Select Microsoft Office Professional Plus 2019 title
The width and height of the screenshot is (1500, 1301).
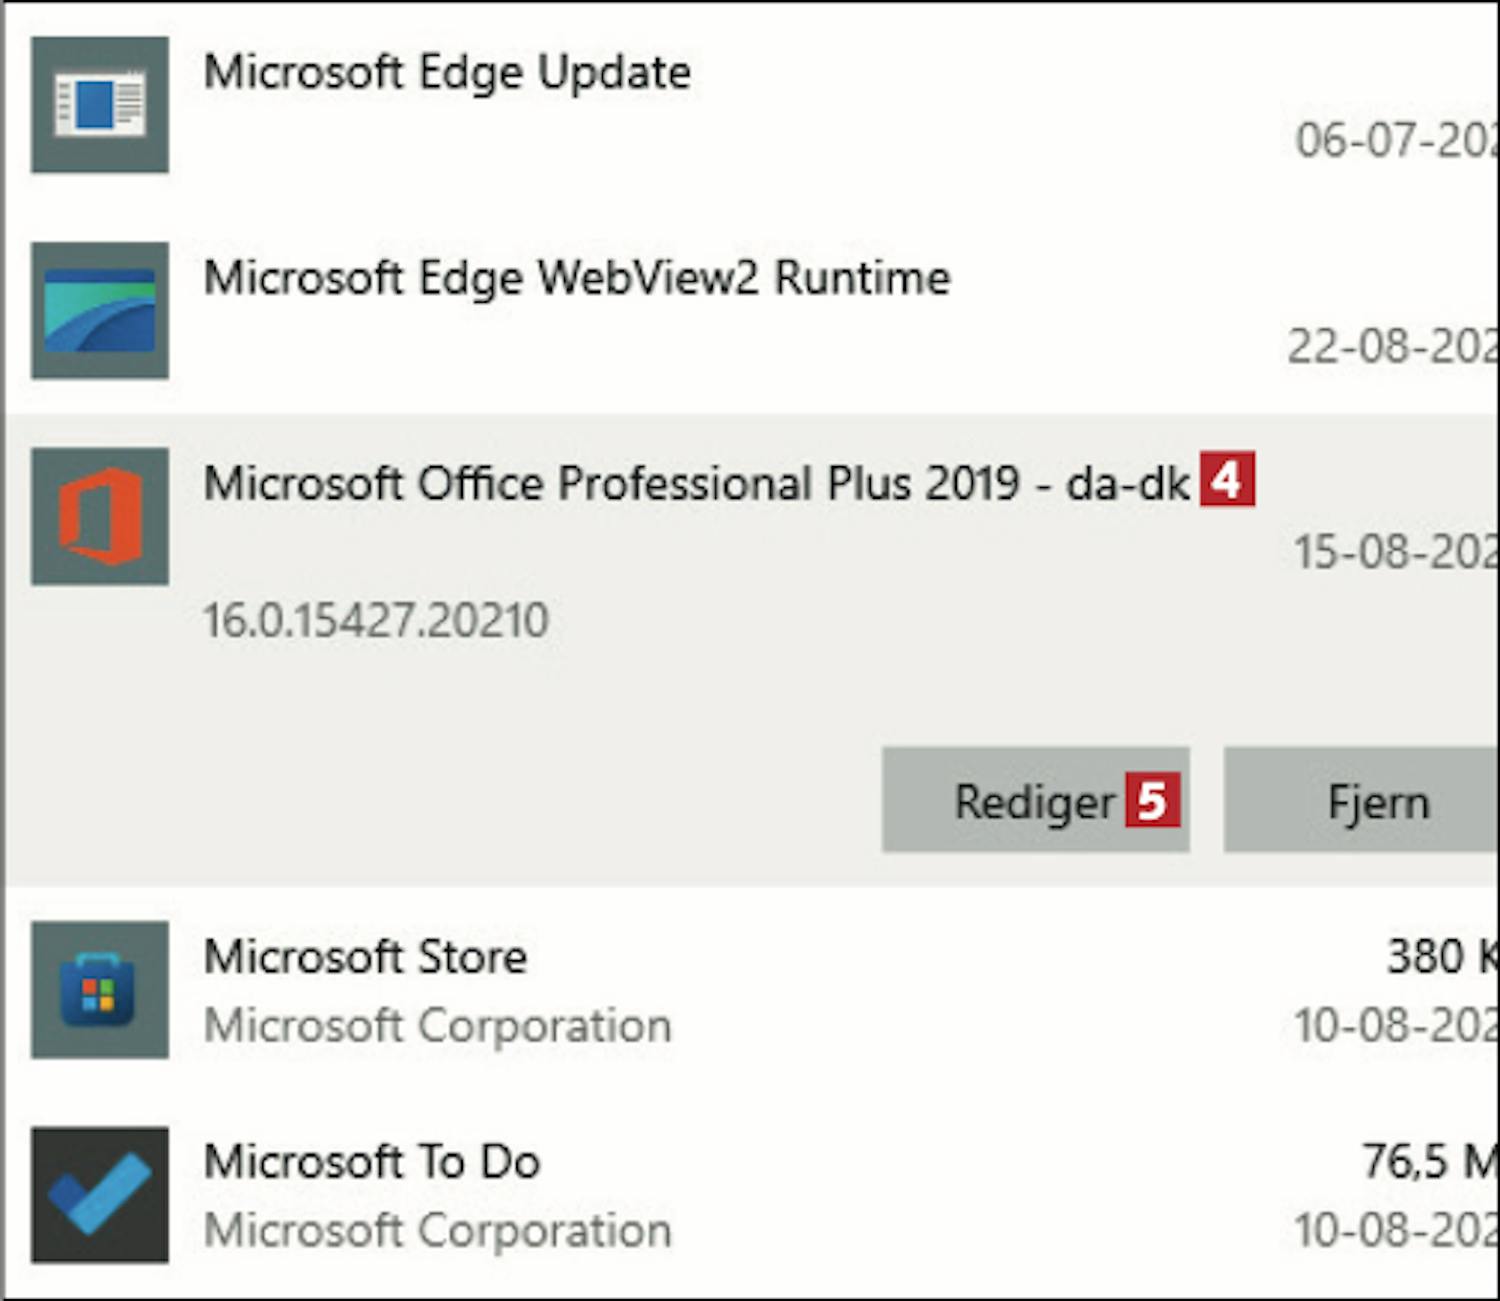[x=697, y=484]
